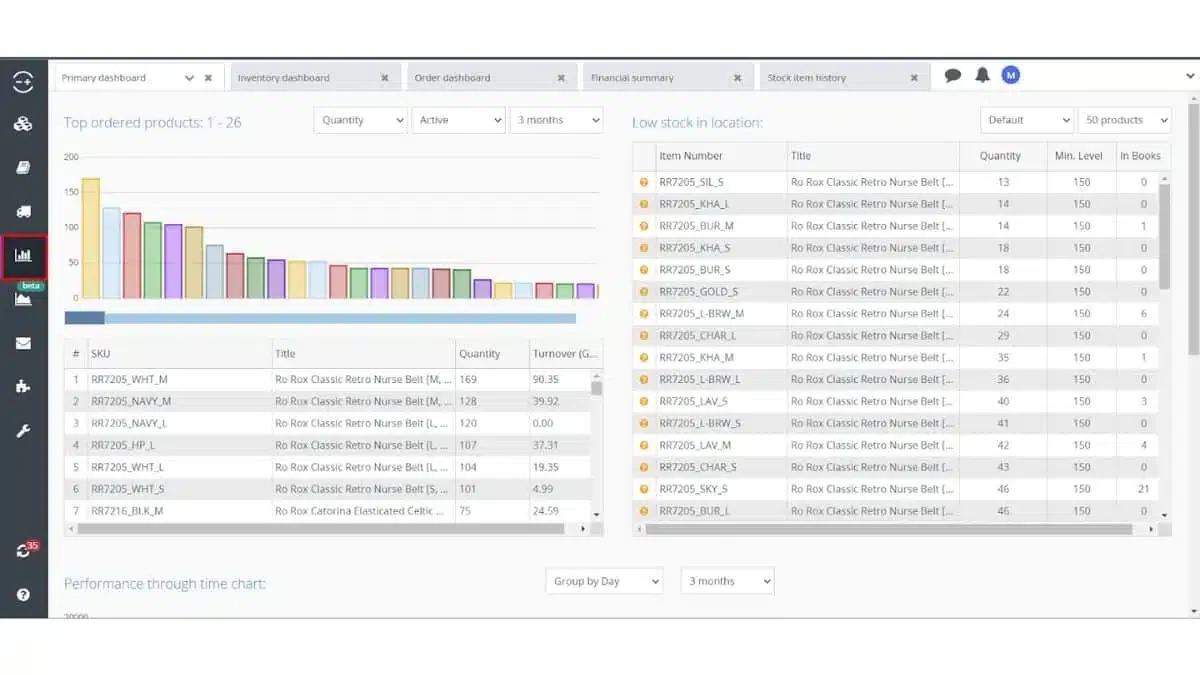Open the Help question-mark sidebar icon
Screen dimensions: 1200x675
pyautogui.click(x=23, y=594)
